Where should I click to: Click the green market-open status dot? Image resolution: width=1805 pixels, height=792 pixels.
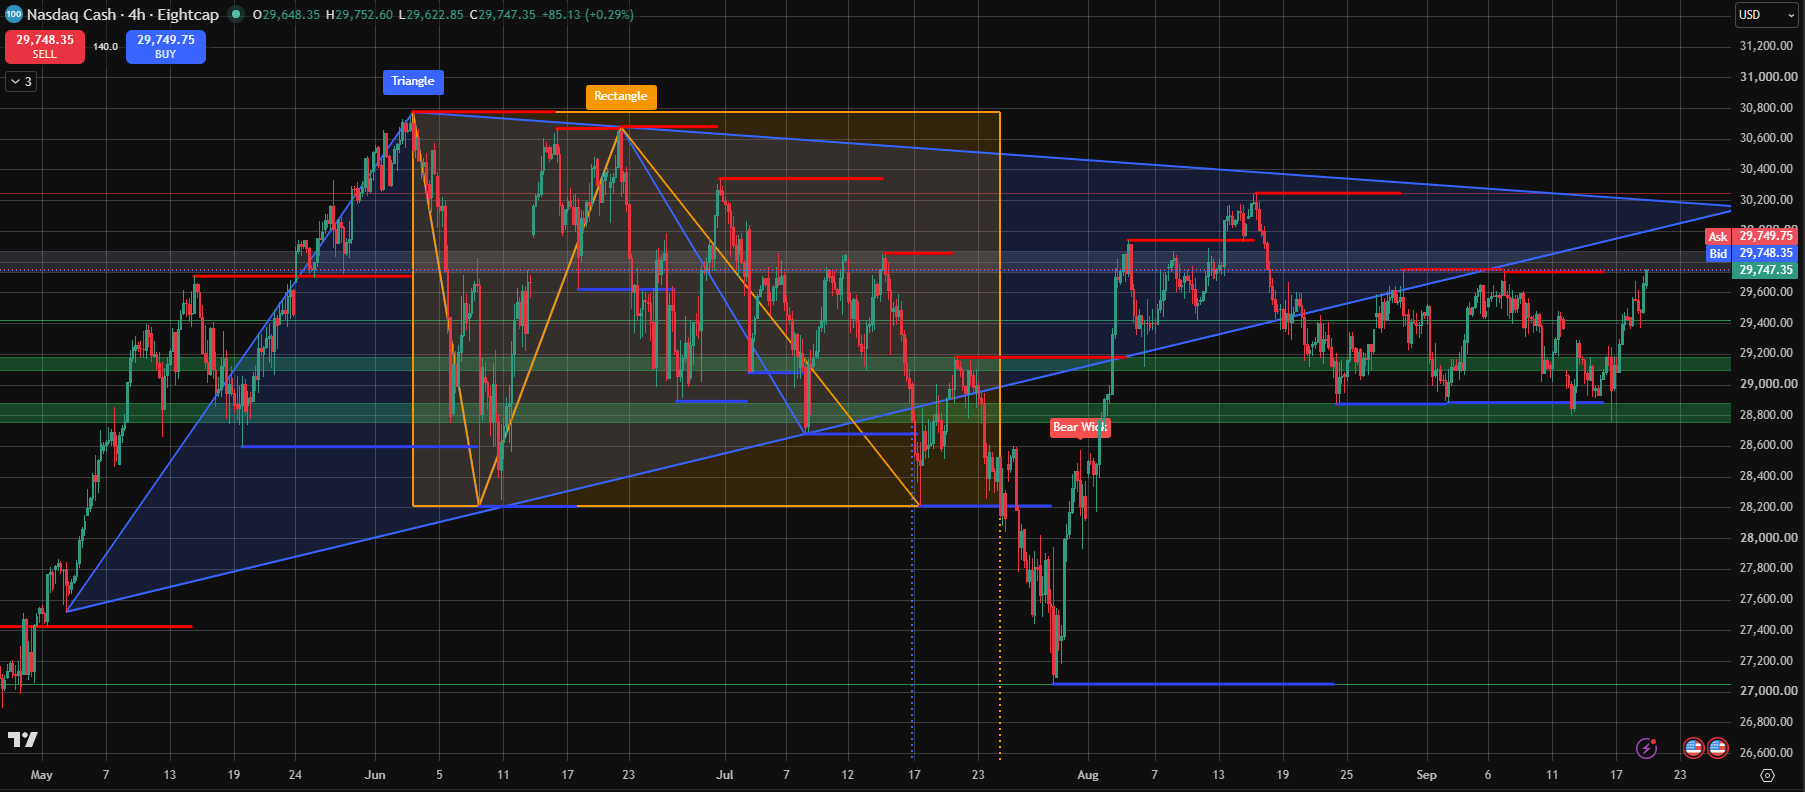tap(236, 14)
